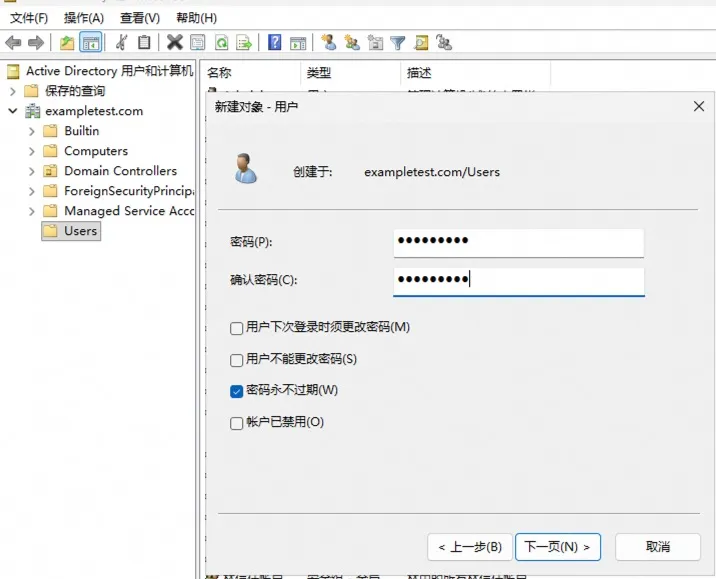Select the Domain Controllers tree item
Screen dimensions: 716x579
(x=121, y=171)
